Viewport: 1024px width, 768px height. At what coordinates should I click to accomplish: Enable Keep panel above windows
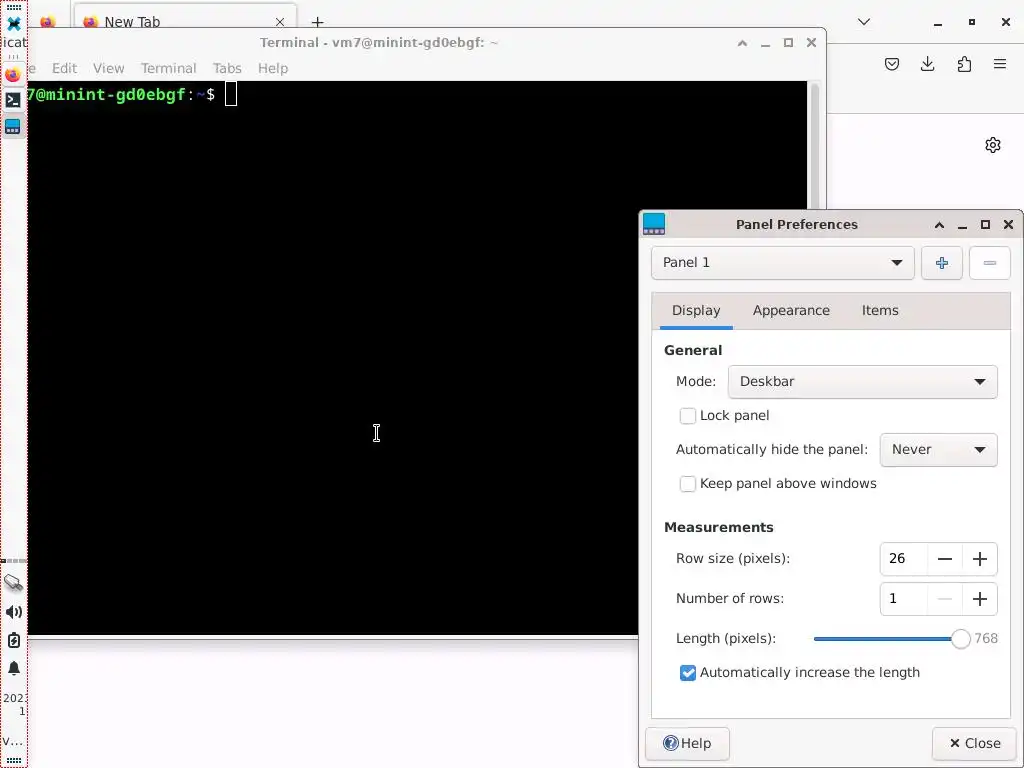pyautogui.click(x=688, y=484)
